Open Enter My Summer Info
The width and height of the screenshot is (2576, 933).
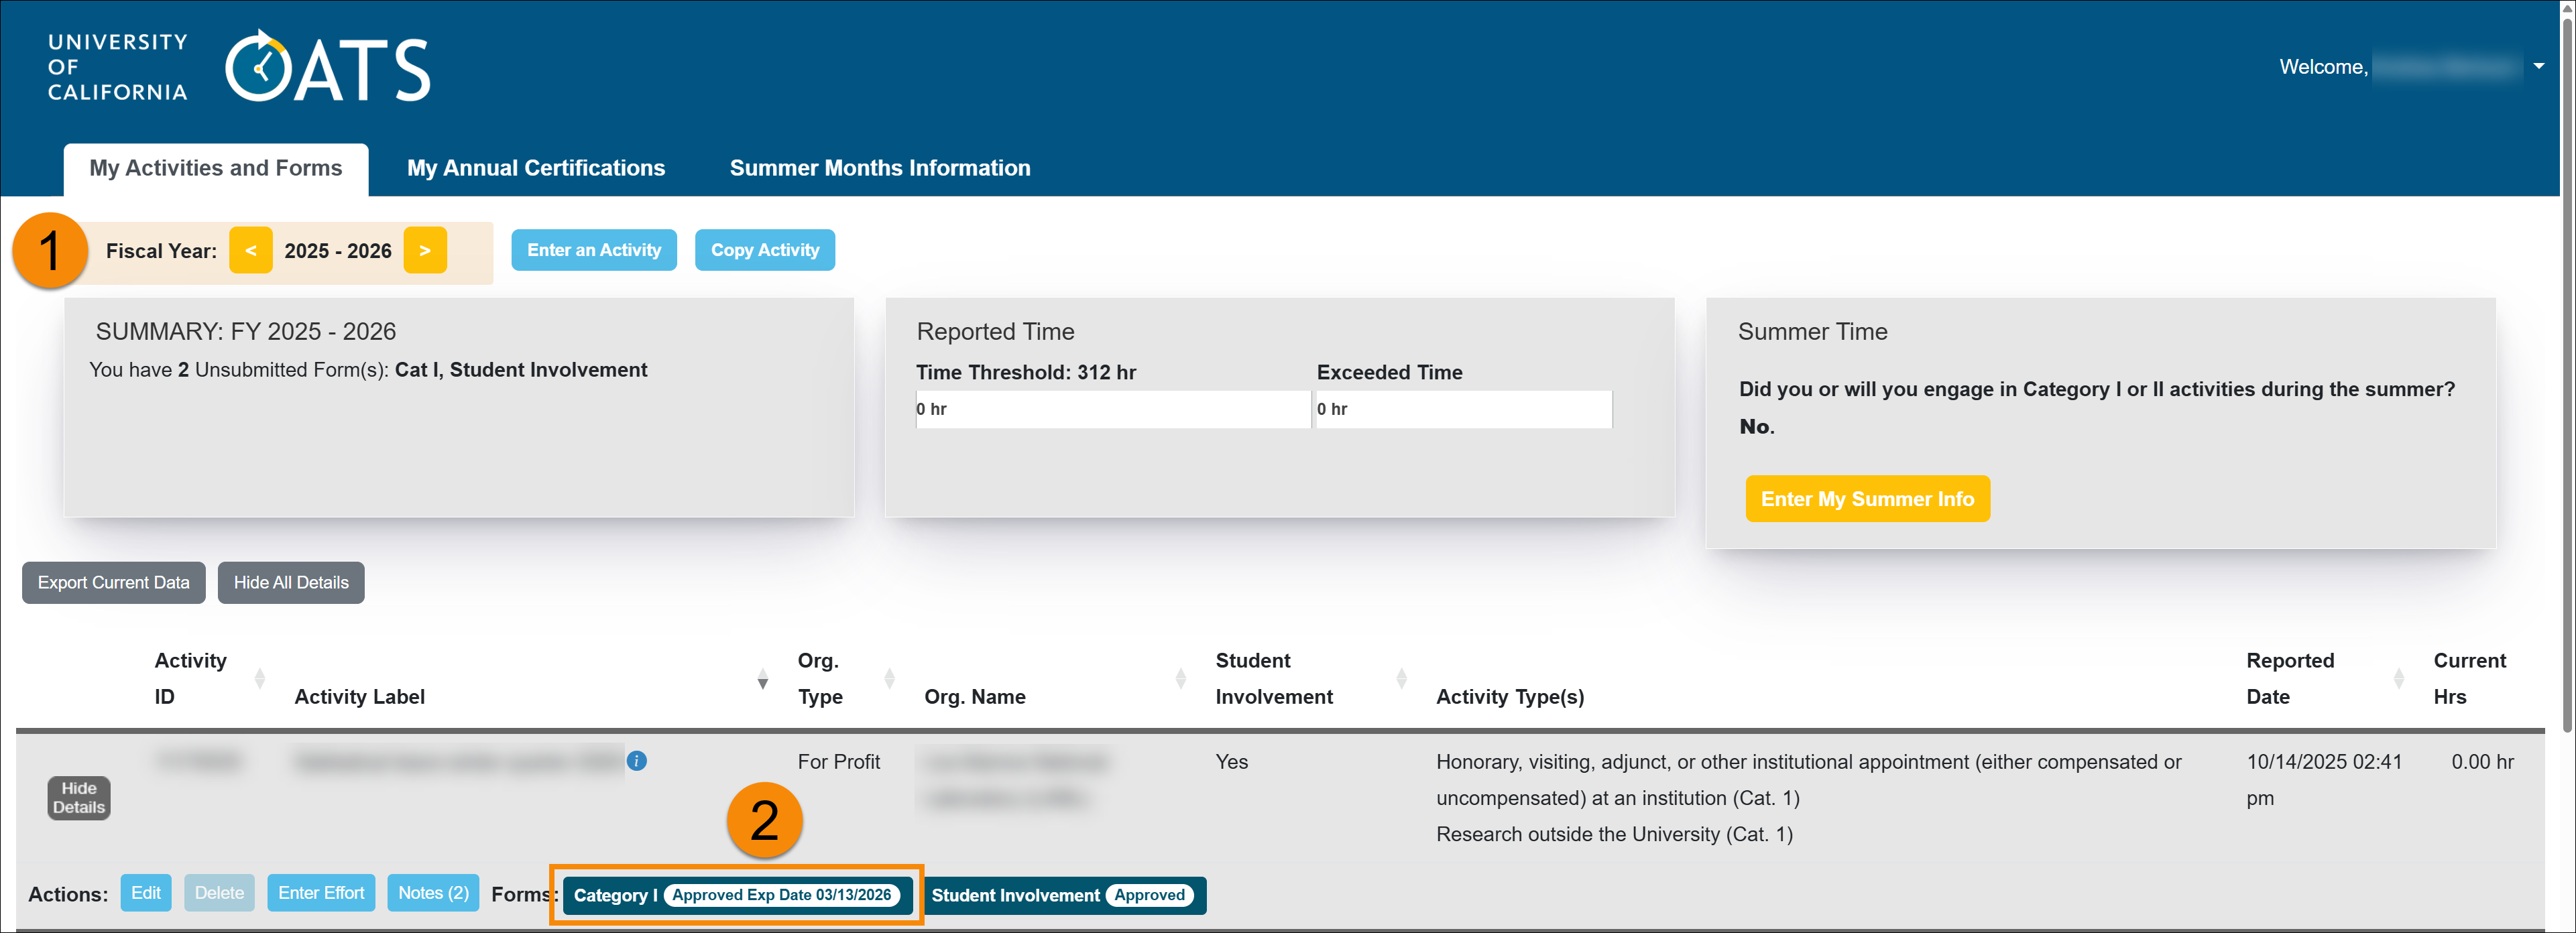(x=1867, y=498)
